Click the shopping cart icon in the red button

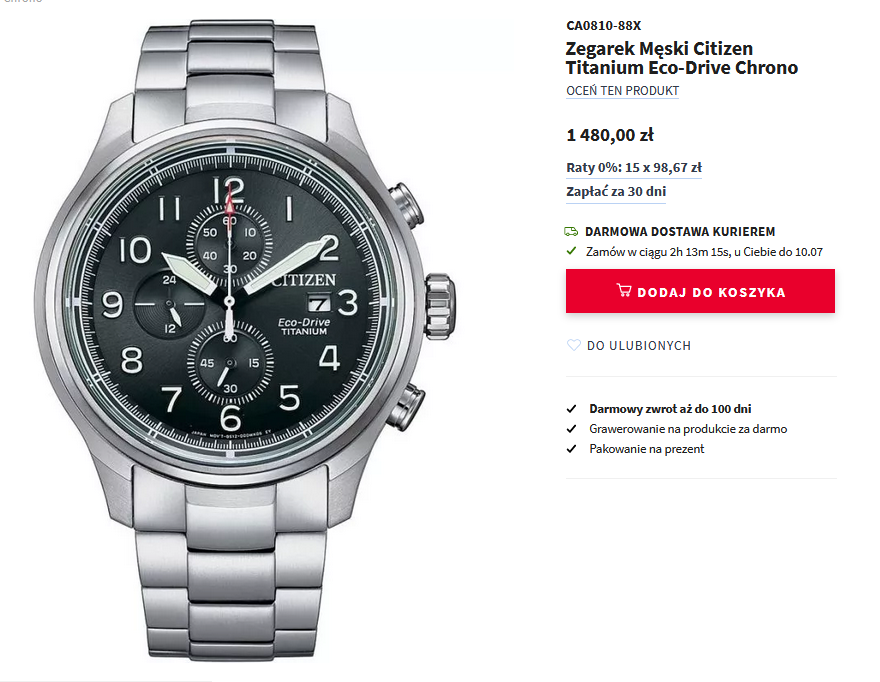pos(624,290)
